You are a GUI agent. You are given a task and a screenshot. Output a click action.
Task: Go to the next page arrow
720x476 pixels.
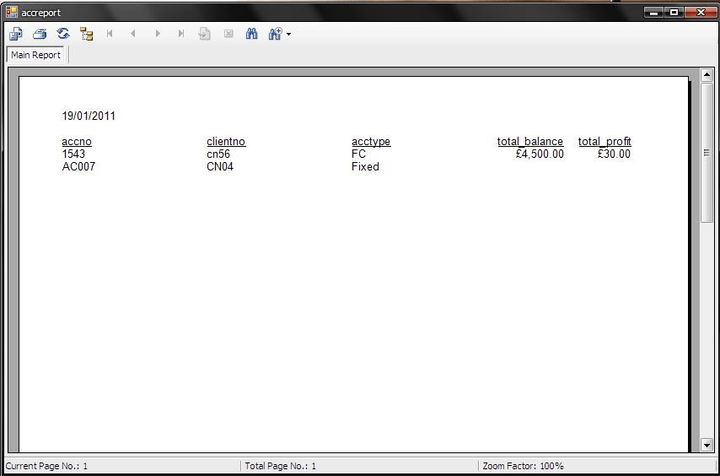(158, 34)
